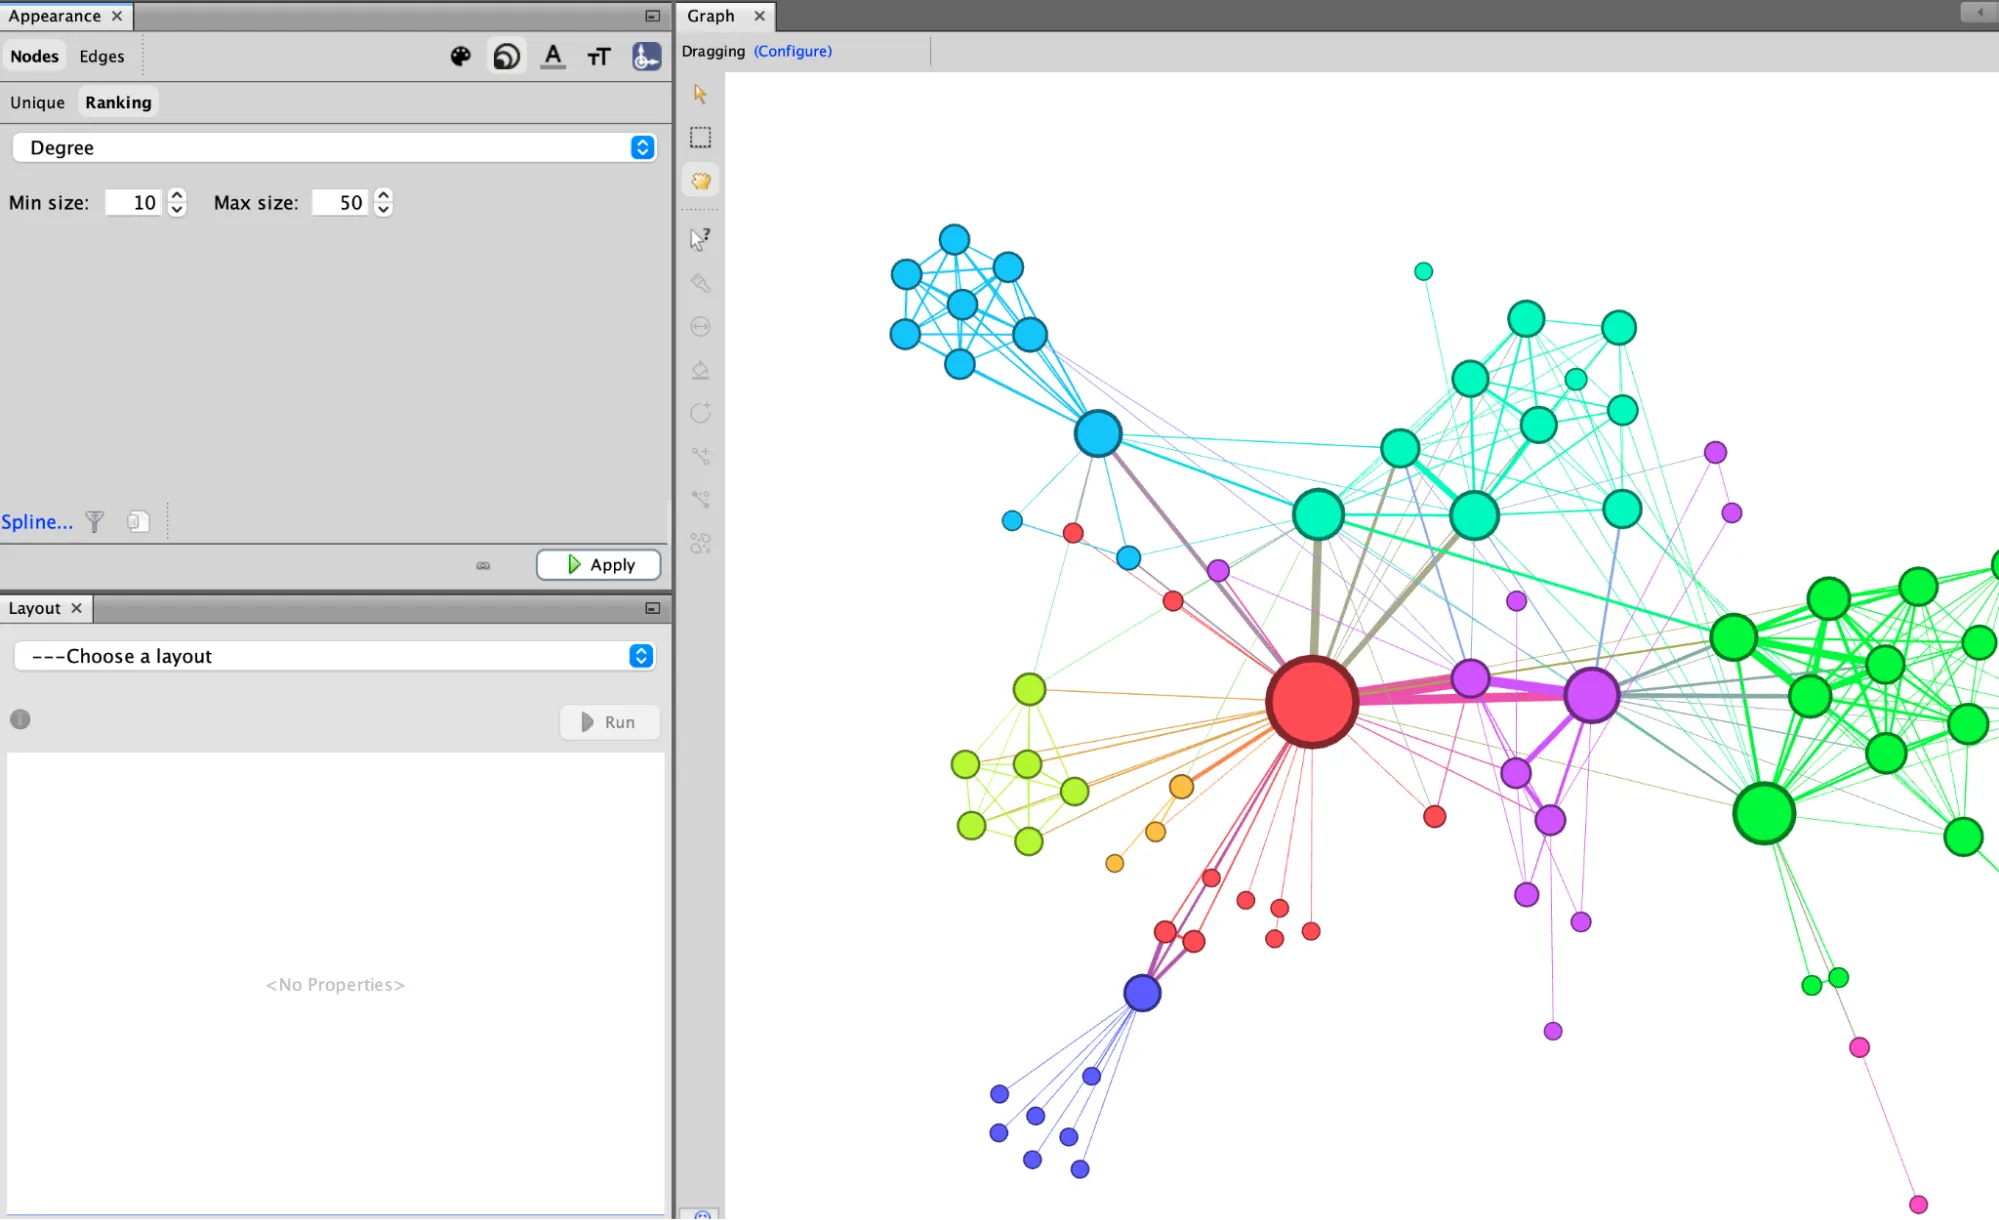This screenshot has width=1999, height=1220.
Task: Increase the Min size stepper value
Action: [177, 195]
